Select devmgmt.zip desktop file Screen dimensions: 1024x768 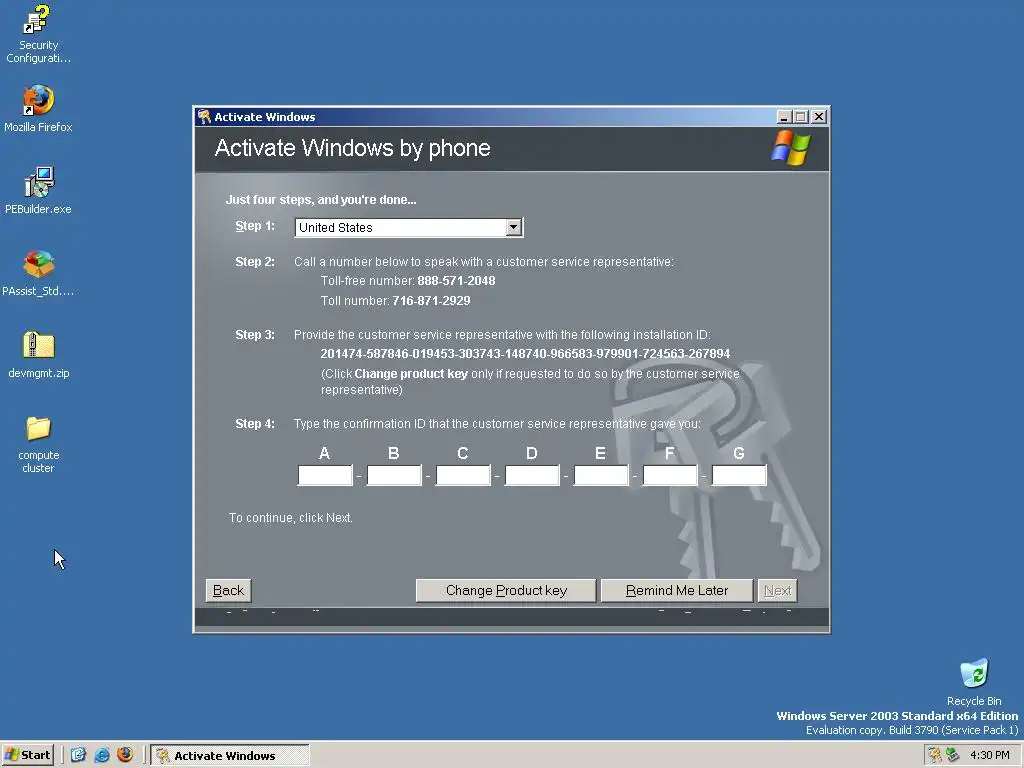tap(38, 355)
